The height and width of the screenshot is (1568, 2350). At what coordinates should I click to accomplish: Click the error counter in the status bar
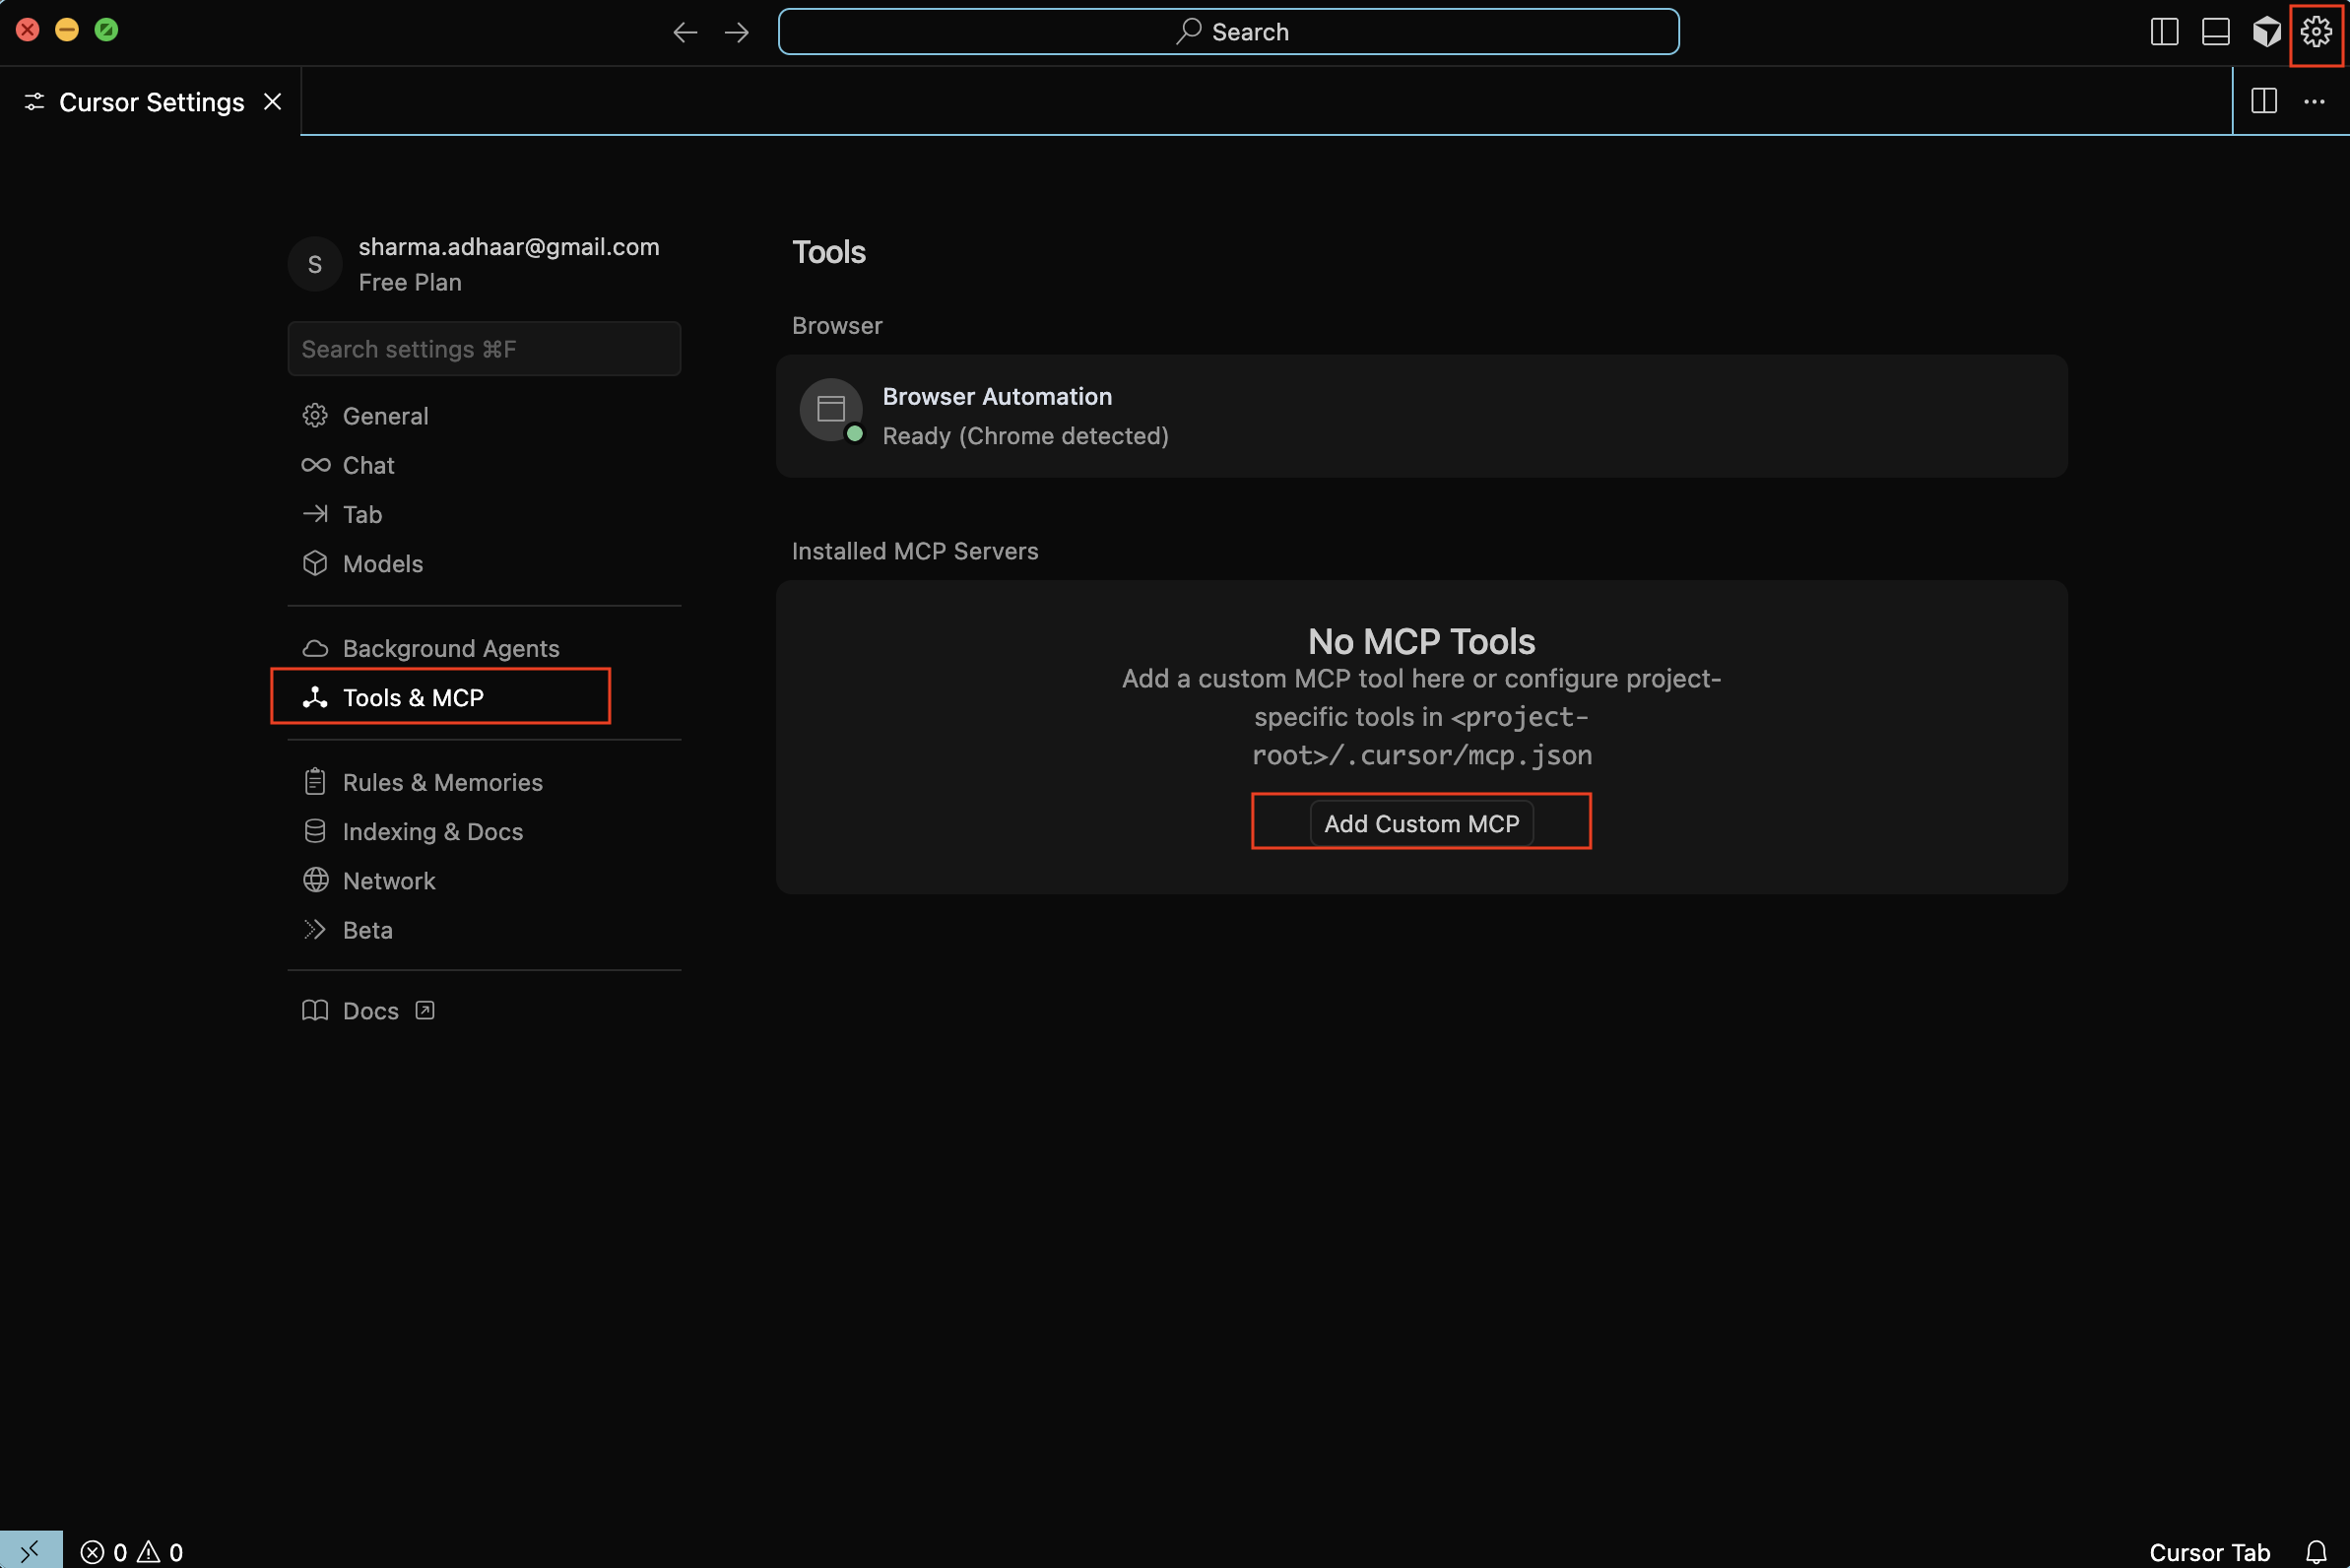(105, 1551)
